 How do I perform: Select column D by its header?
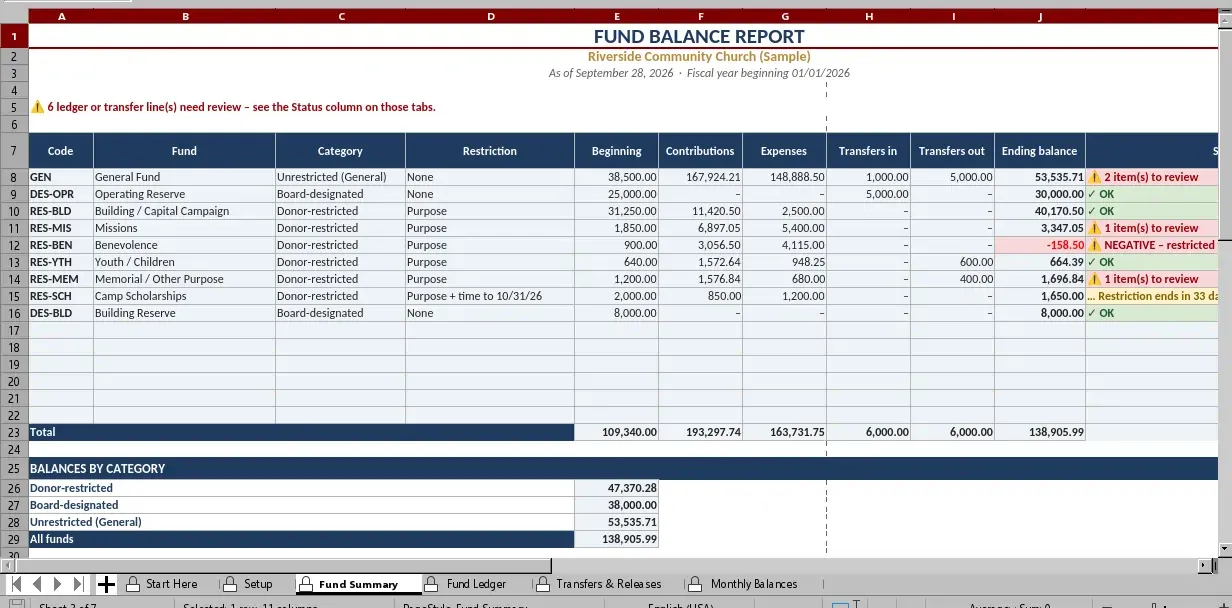pos(490,16)
